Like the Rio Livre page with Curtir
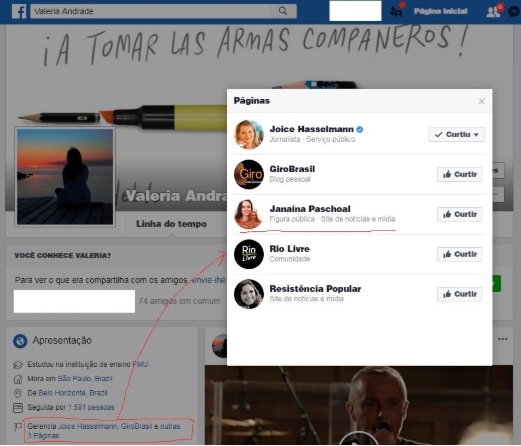 pos(460,254)
